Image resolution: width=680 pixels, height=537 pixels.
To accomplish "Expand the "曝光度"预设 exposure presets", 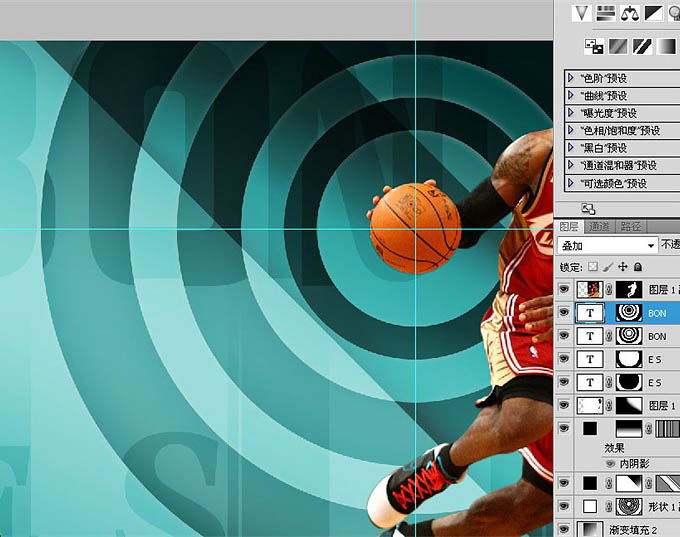I will (571, 112).
